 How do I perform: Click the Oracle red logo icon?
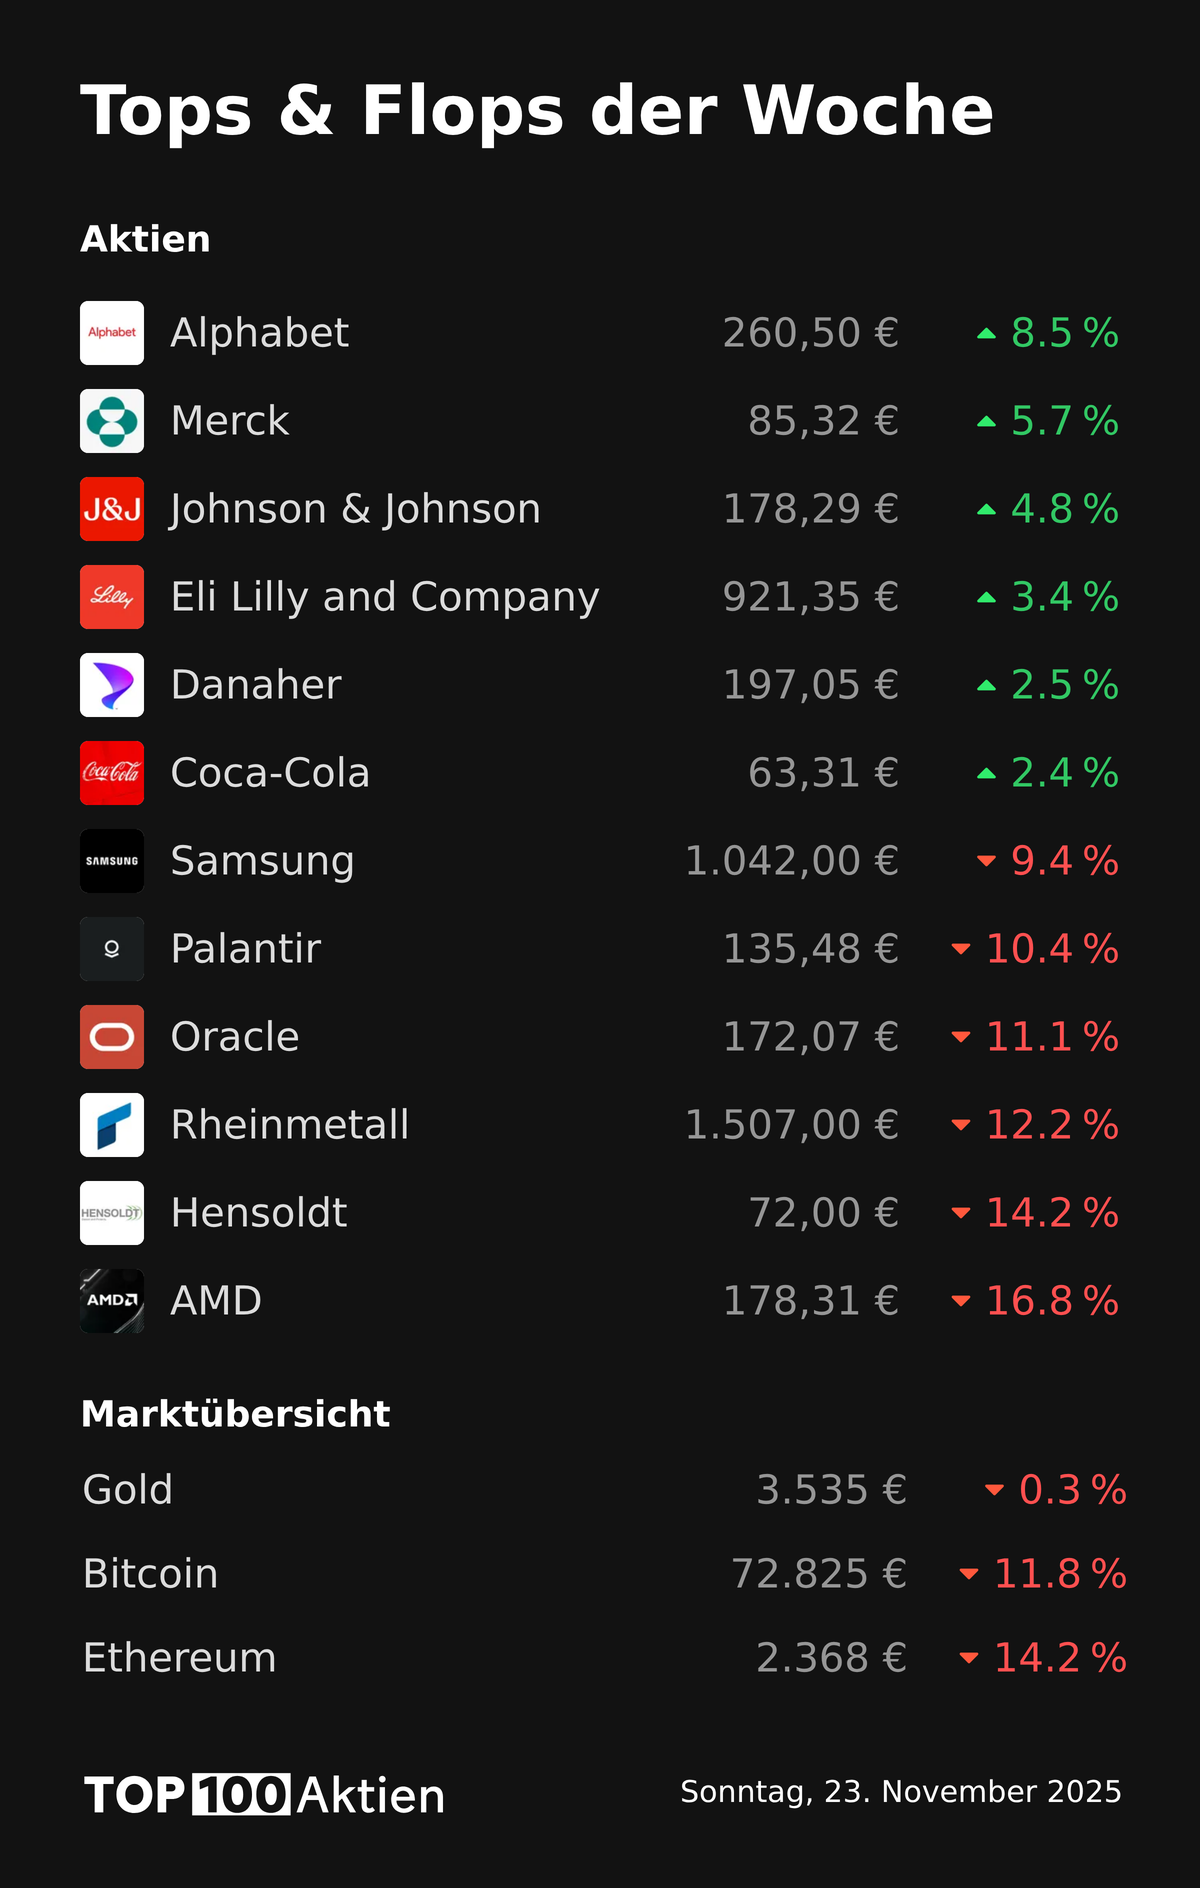coord(112,1037)
